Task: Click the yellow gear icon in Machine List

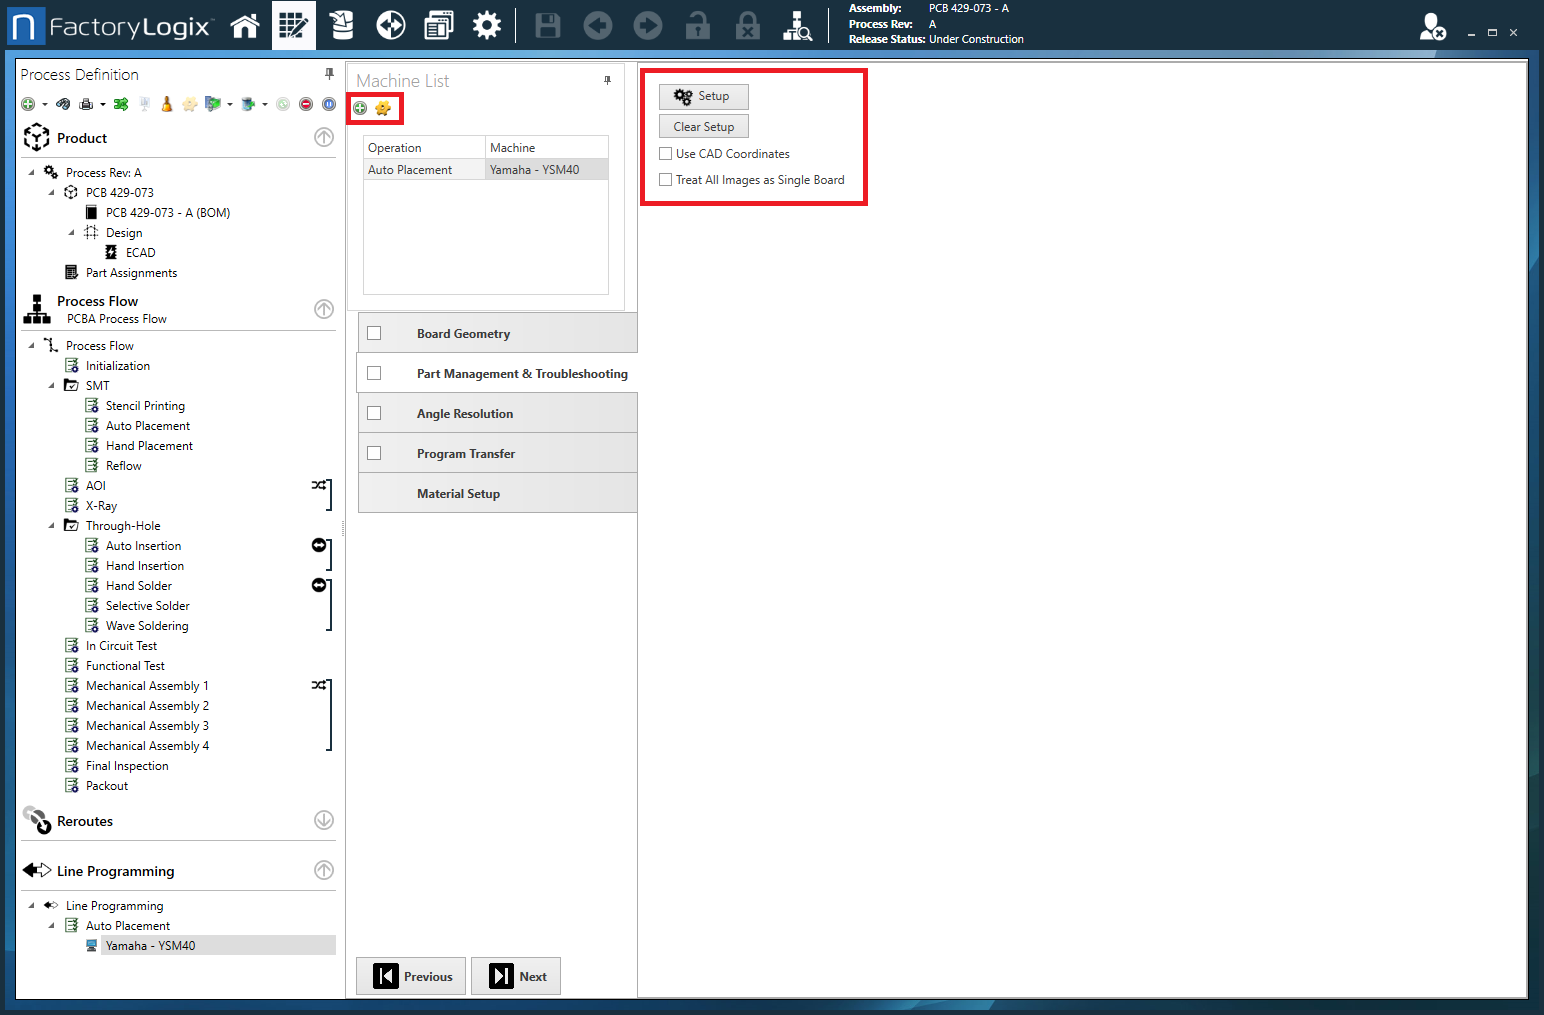Action: 383,107
